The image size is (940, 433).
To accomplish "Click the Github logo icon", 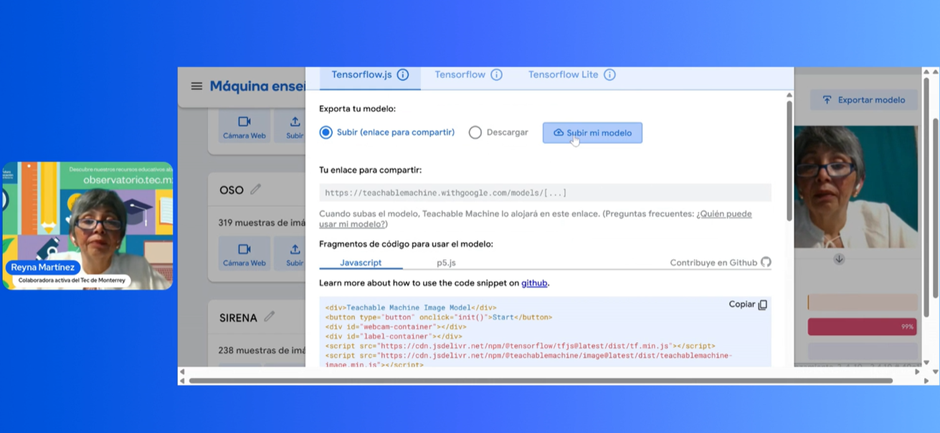I will click(766, 263).
